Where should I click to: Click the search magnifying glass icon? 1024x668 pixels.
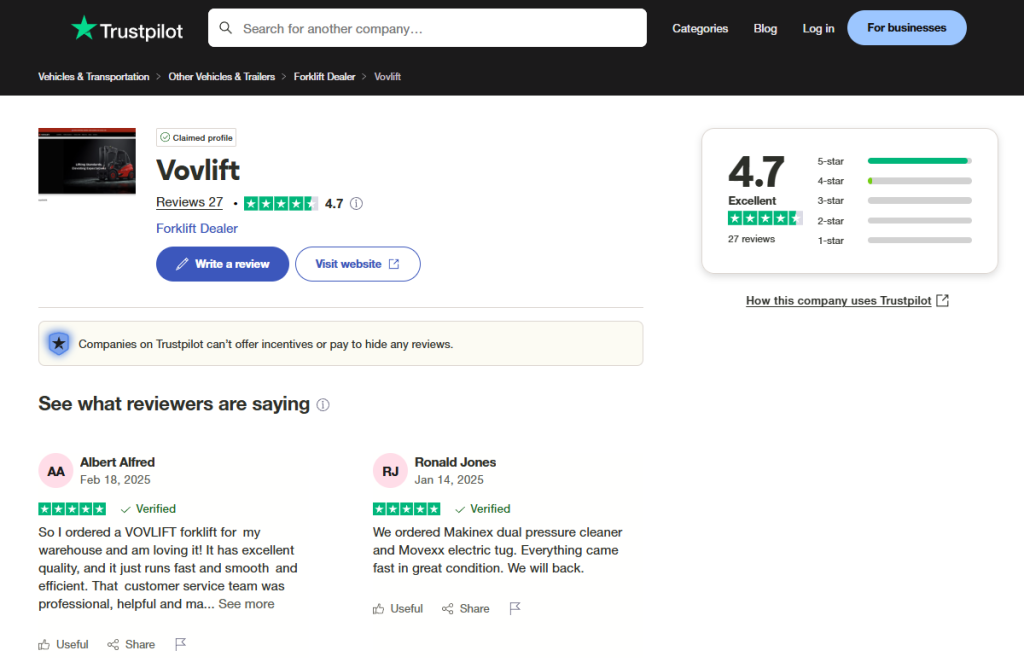point(225,27)
